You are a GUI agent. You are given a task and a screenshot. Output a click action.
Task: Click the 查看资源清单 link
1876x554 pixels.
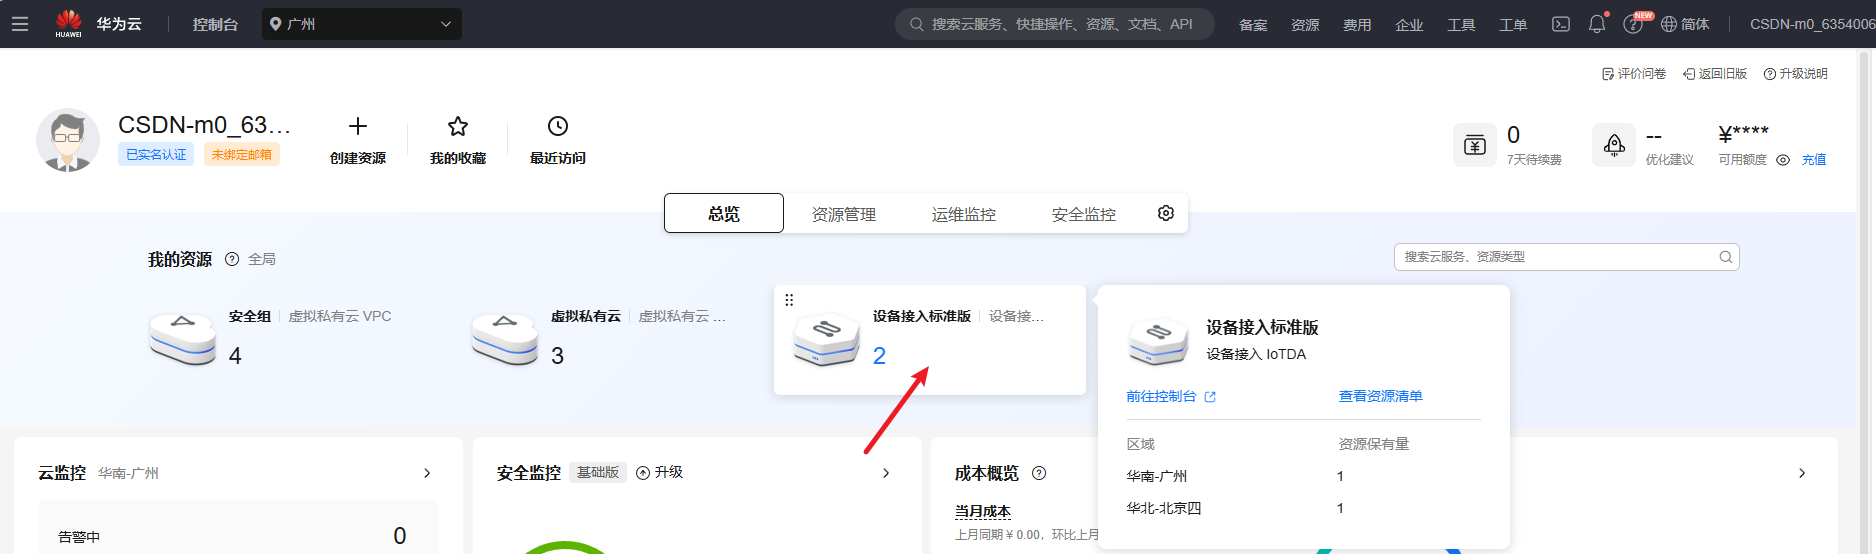pos(1380,397)
